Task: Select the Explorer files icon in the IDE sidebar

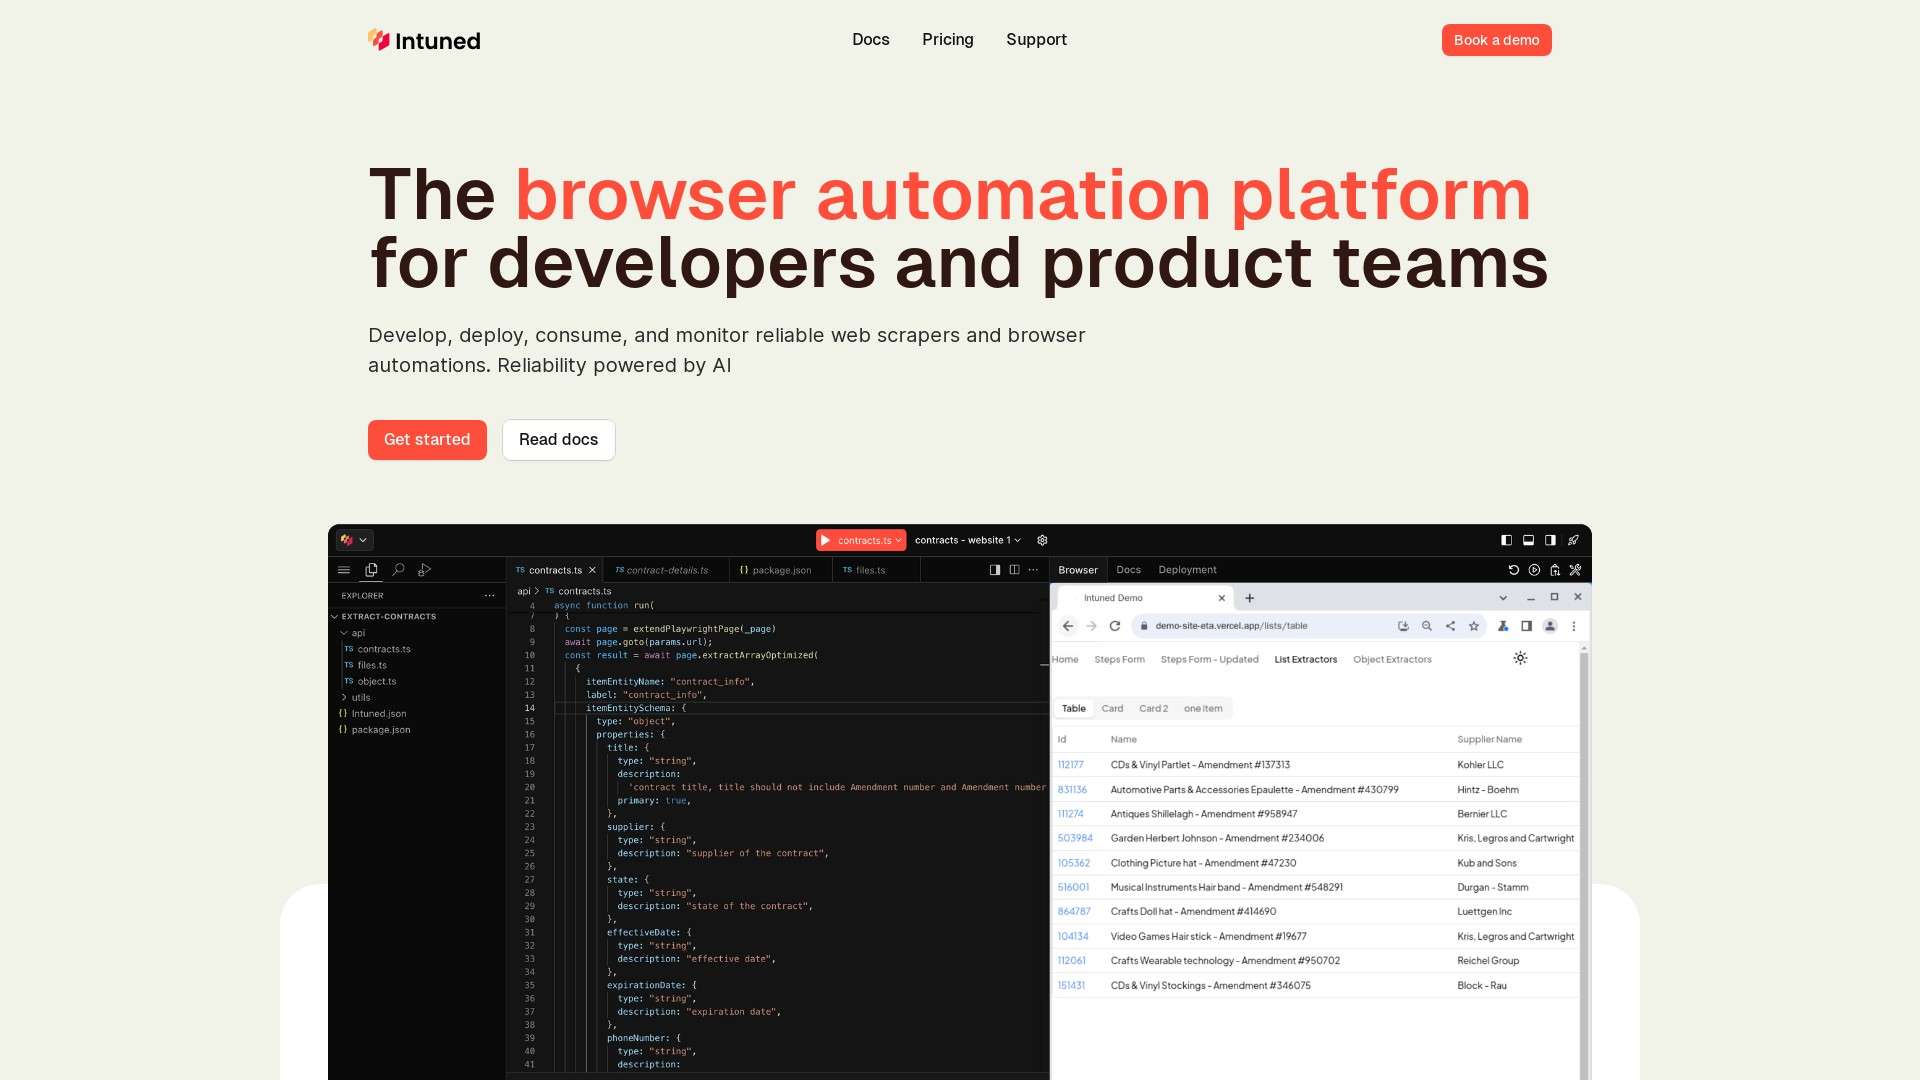Action: tap(371, 570)
